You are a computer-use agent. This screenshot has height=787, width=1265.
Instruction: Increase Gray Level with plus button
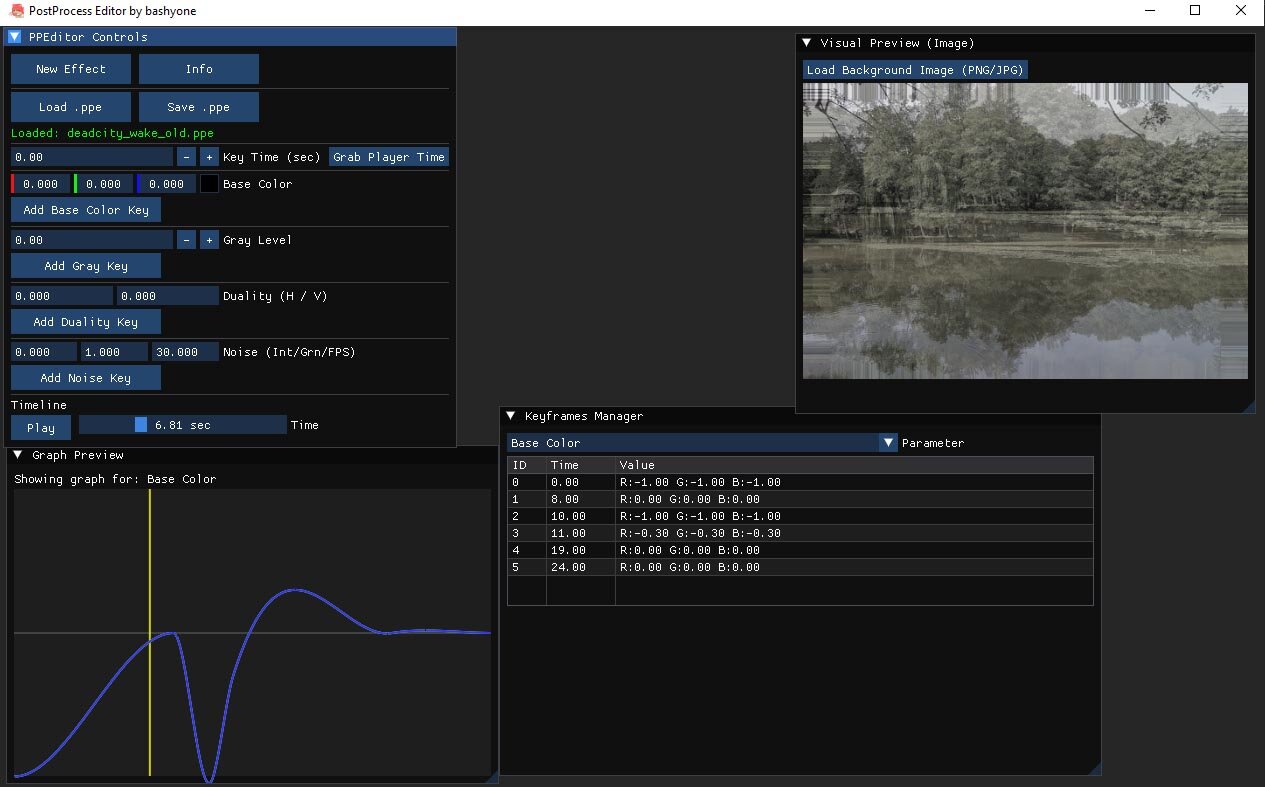point(209,240)
